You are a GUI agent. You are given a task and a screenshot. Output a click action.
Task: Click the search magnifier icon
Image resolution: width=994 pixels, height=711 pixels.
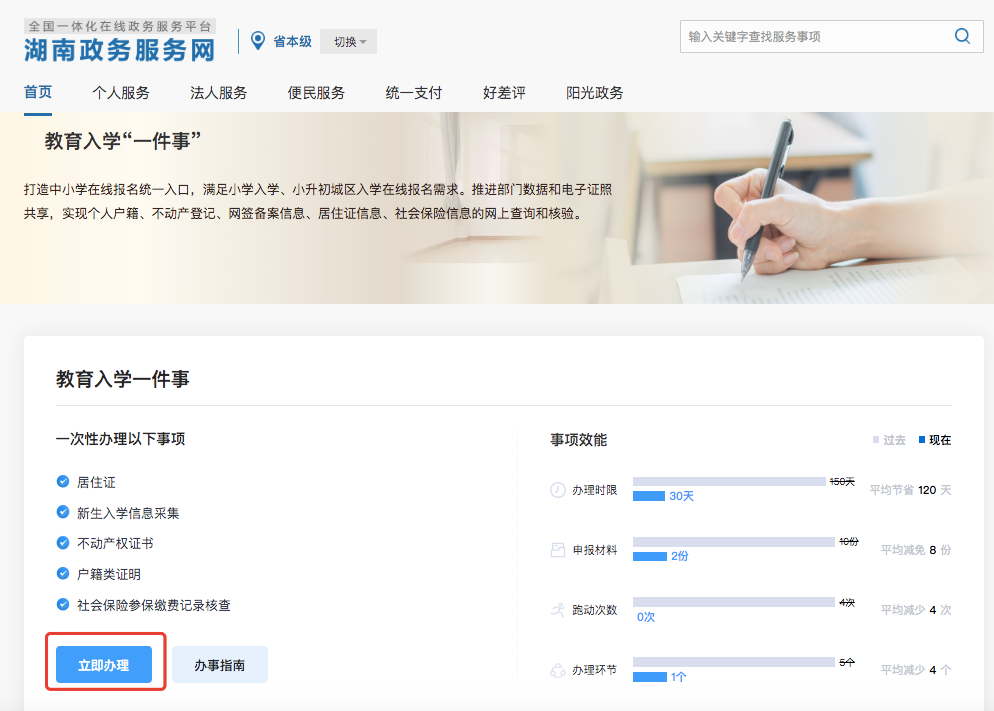click(962, 36)
